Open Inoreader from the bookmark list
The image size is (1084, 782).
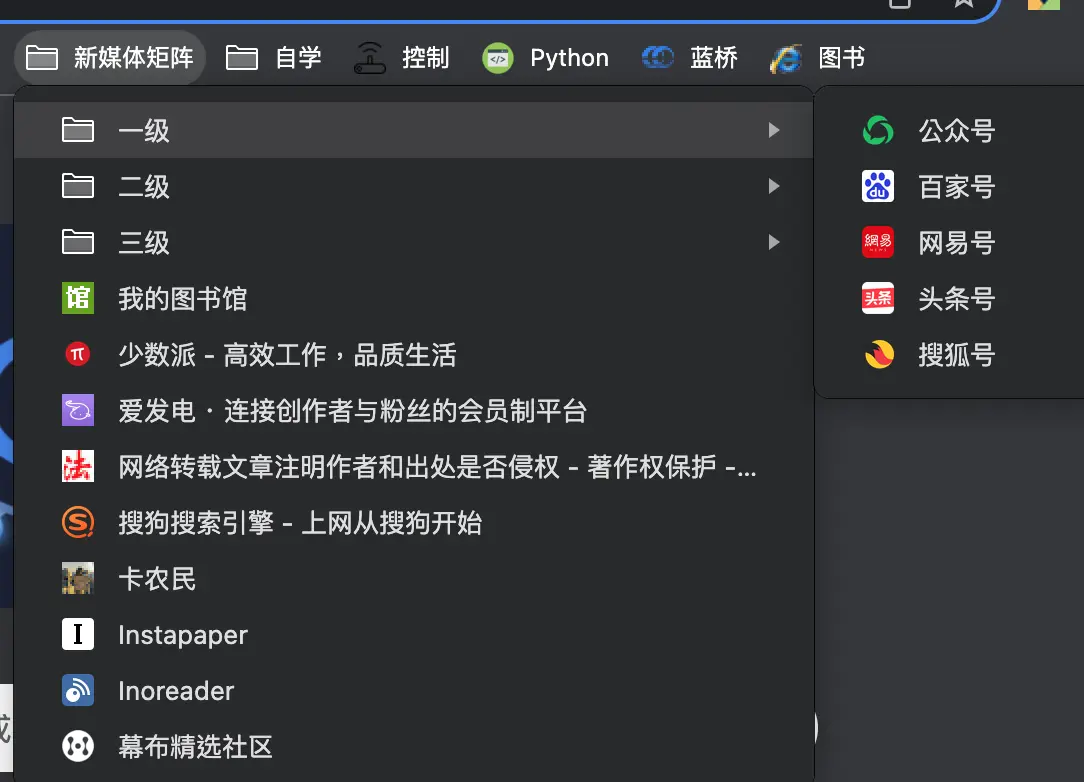tap(175, 690)
